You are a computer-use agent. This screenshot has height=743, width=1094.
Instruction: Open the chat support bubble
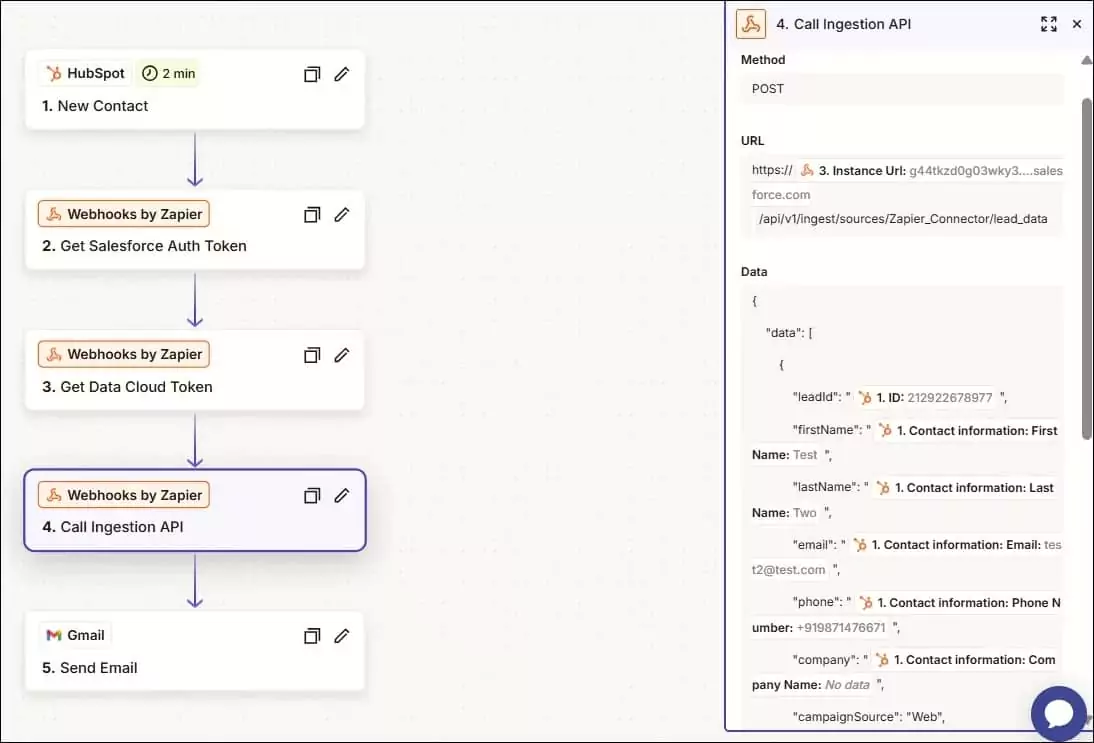(x=1058, y=713)
